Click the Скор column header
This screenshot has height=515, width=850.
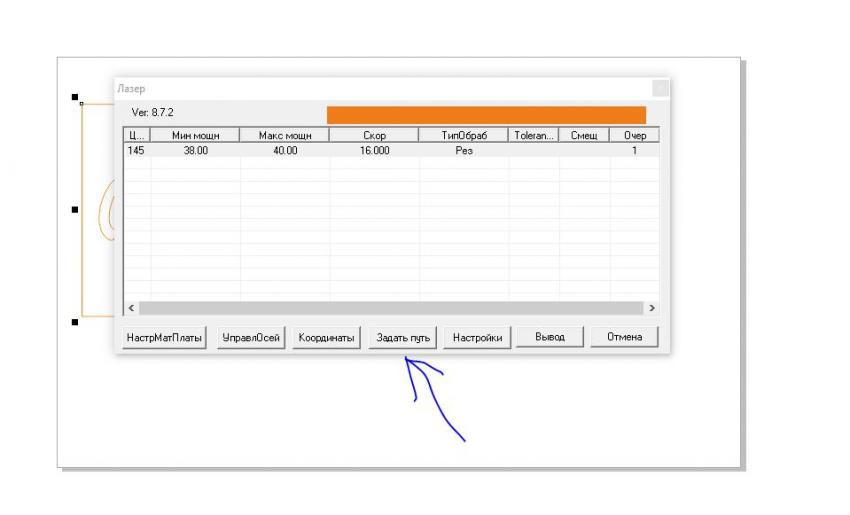[x=374, y=135]
